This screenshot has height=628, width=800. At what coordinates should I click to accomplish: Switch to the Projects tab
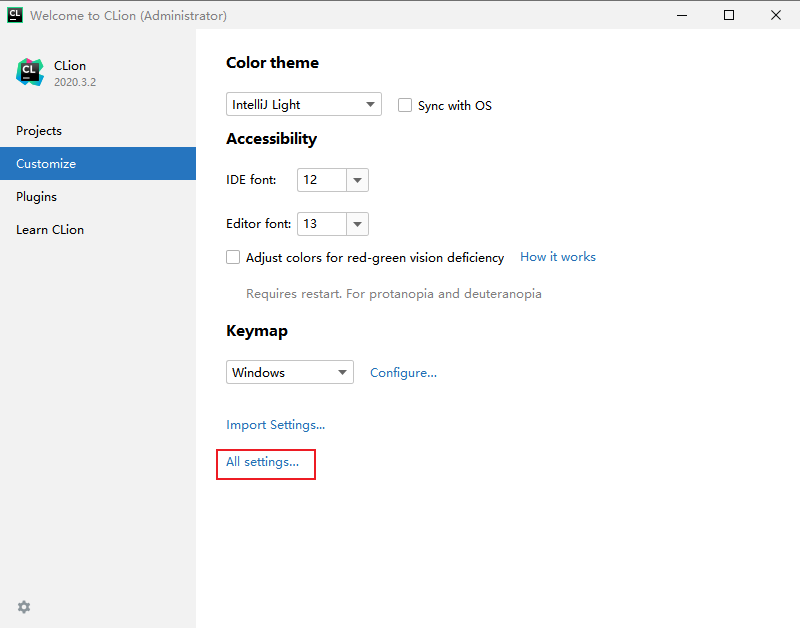39,131
